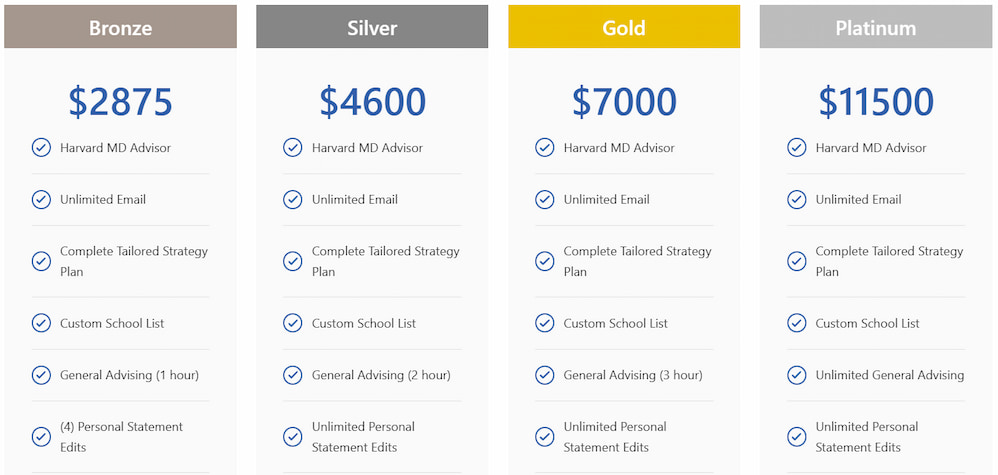Click the check icon beside Gold Custom School List
Viewport: 998px width, 475px height.
[x=545, y=323]
